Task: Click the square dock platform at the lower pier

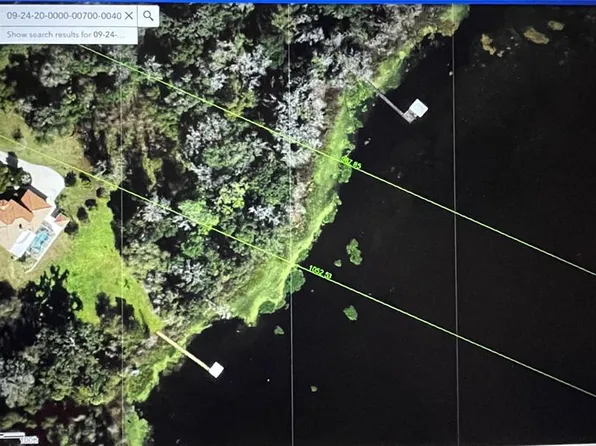Action: pyautogui.click(x=216, y=370)
